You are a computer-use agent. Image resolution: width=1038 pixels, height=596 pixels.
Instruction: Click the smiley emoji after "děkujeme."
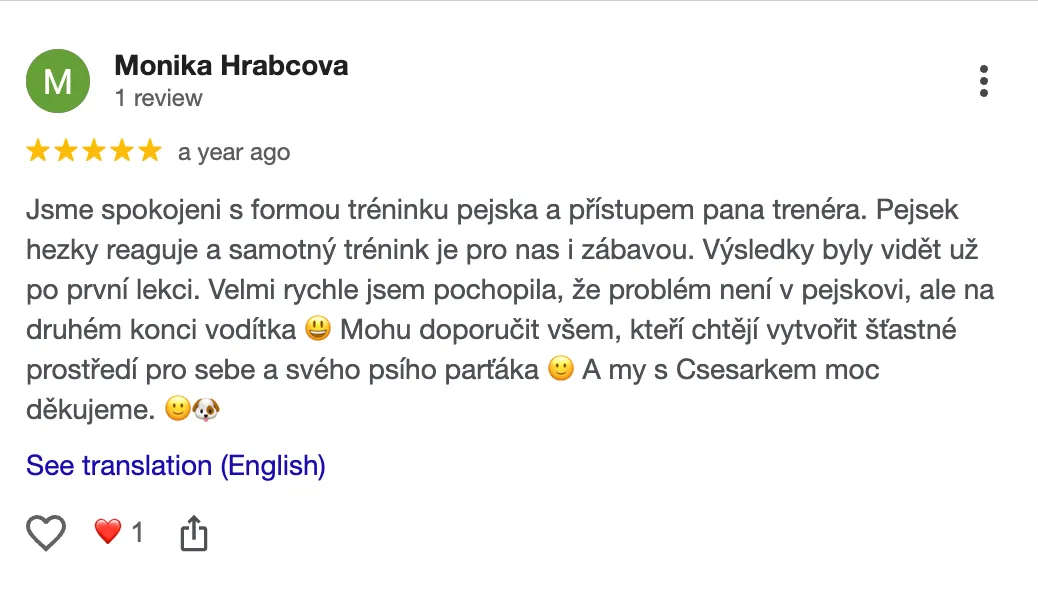tap(176, 410)
